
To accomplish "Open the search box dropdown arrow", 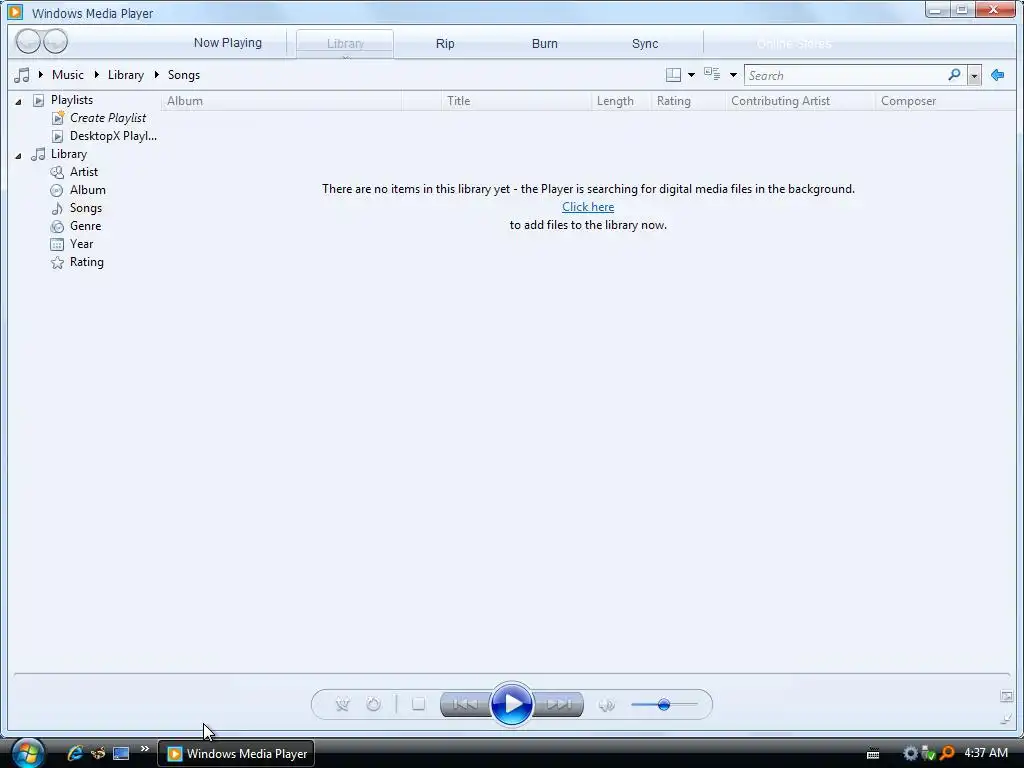I will 974,76.
